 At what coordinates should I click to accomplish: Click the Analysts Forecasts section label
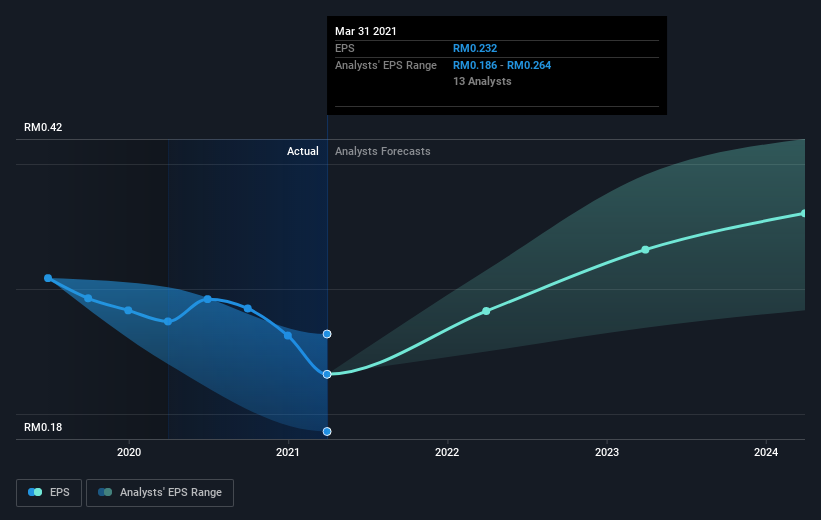(383, 151)
